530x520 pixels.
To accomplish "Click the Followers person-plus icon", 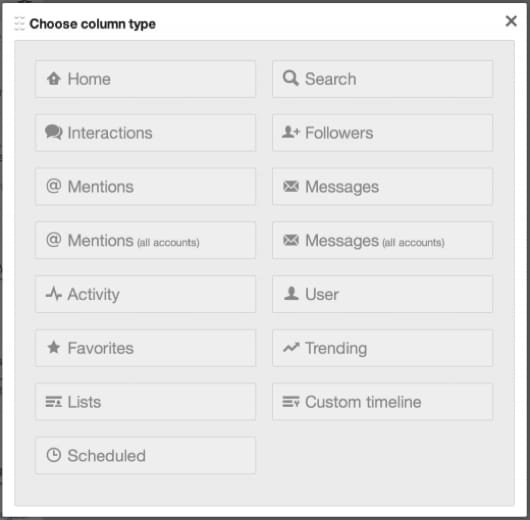I will (x=291, y=132).
